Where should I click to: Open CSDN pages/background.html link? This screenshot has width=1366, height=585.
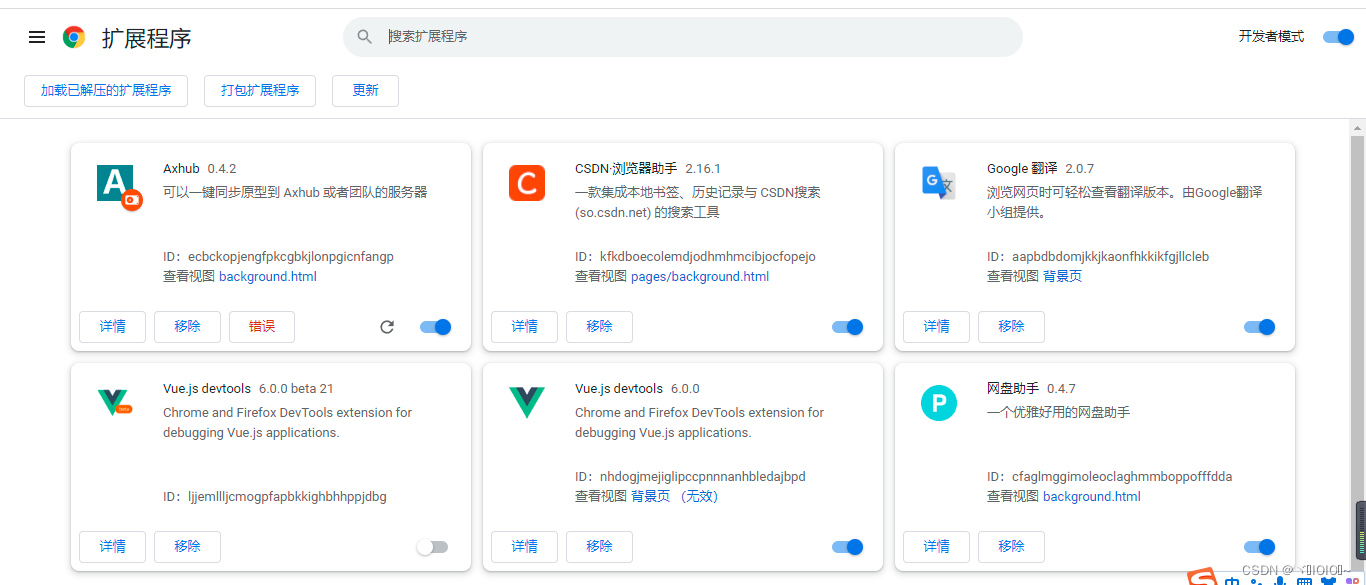(700, 277)
